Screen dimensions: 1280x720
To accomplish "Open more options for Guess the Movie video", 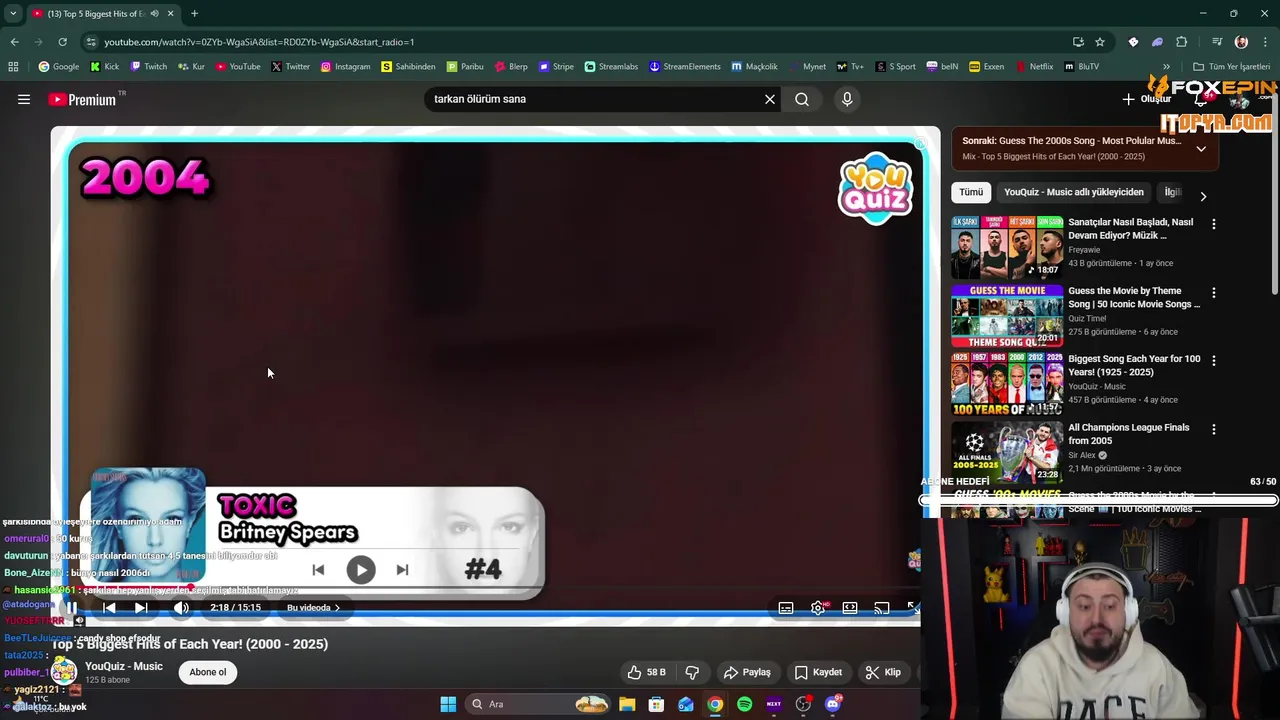I will [1214, 293].
